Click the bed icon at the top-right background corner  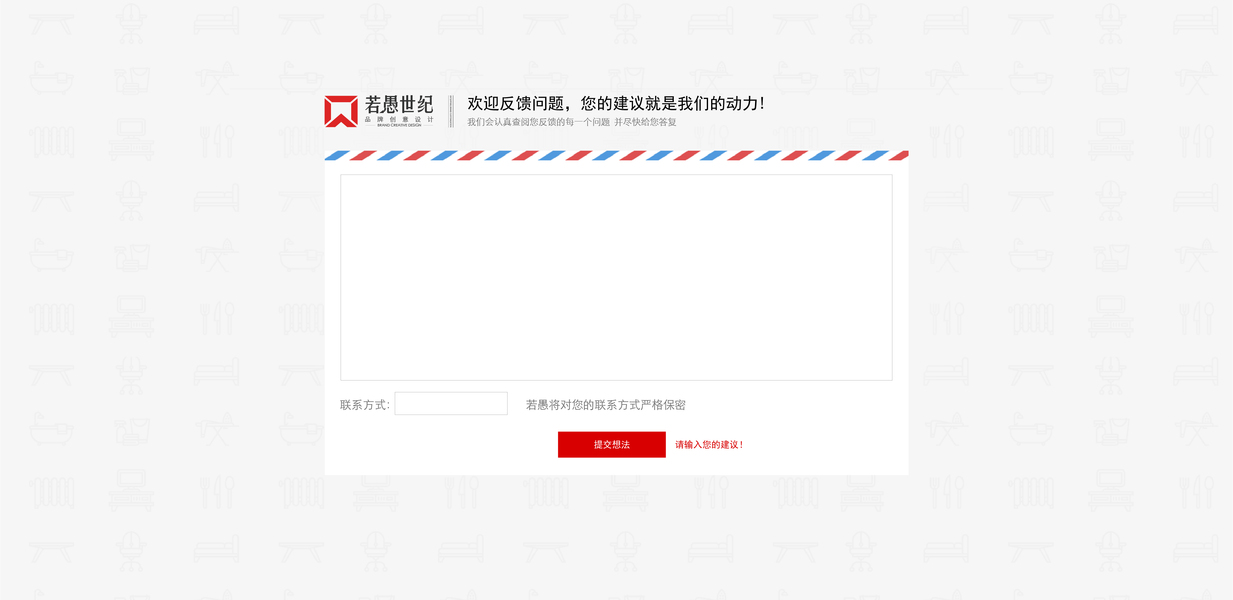[1195, 22]
